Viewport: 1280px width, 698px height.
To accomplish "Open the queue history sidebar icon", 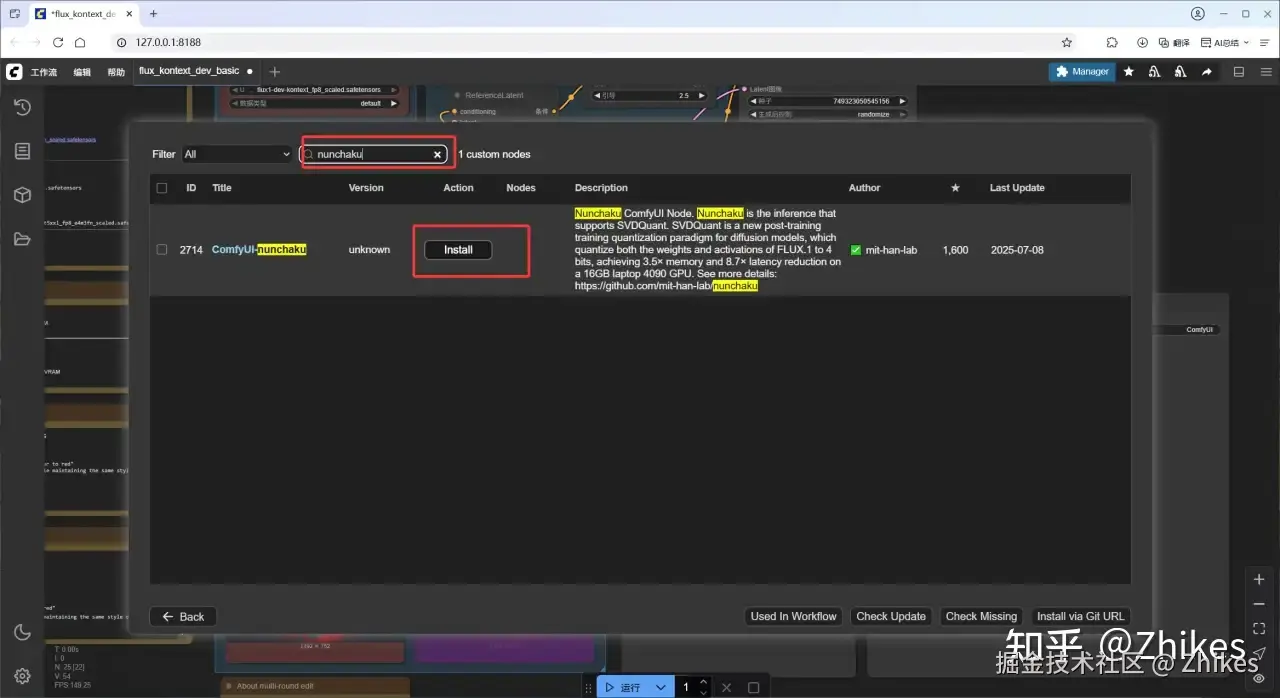I will click(22, 107).
